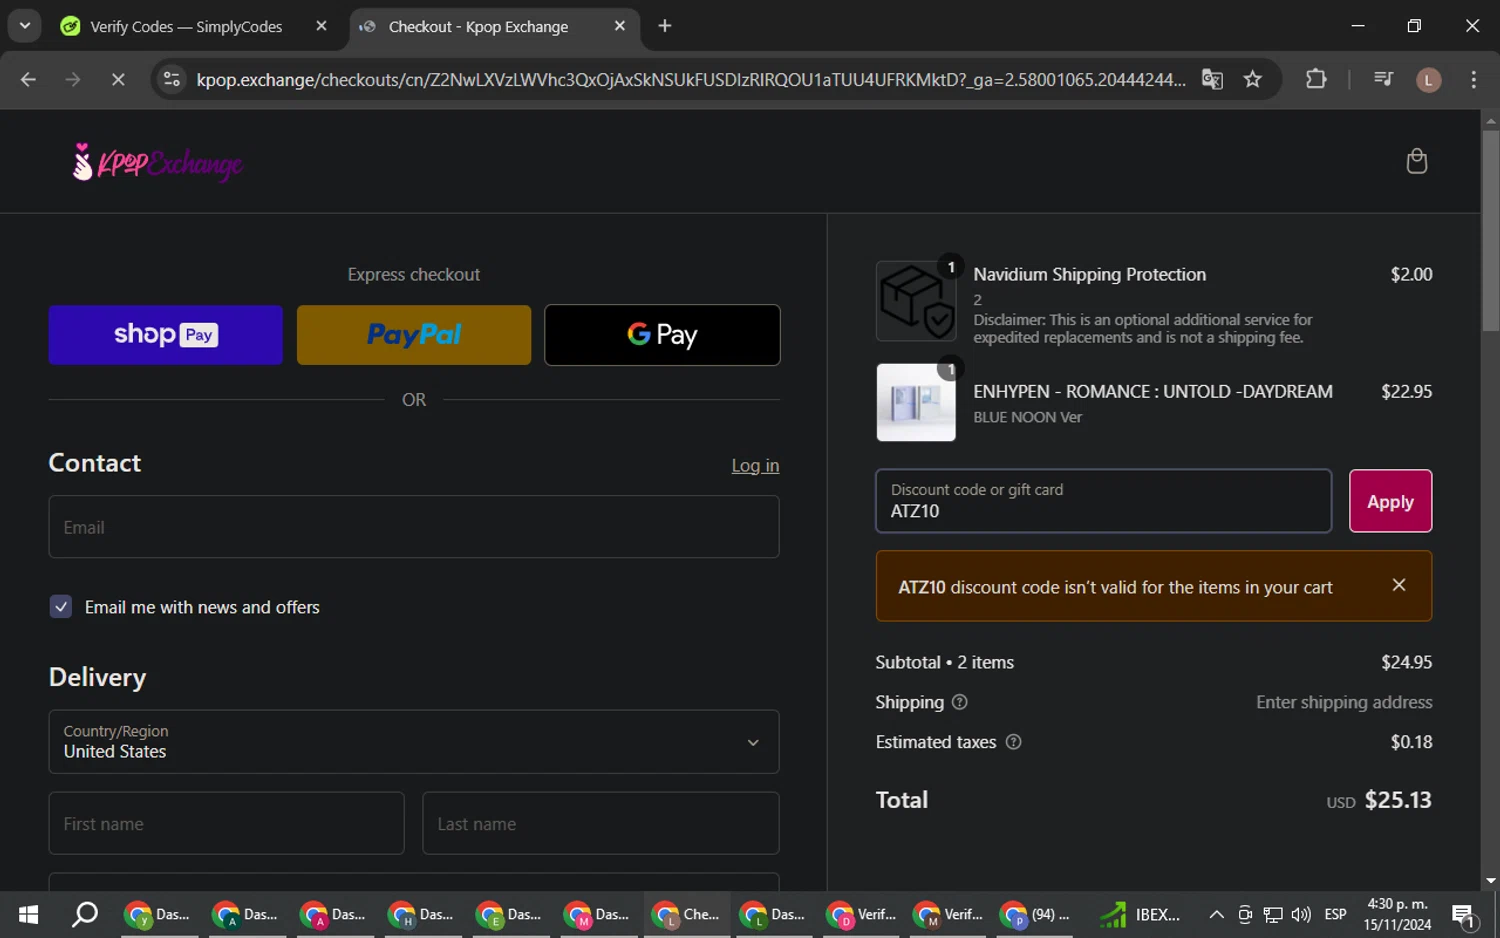This screenshot has height=938, width=1500.
Task: Pay with Shop Pay express checkout
Action: pos(166,335)
